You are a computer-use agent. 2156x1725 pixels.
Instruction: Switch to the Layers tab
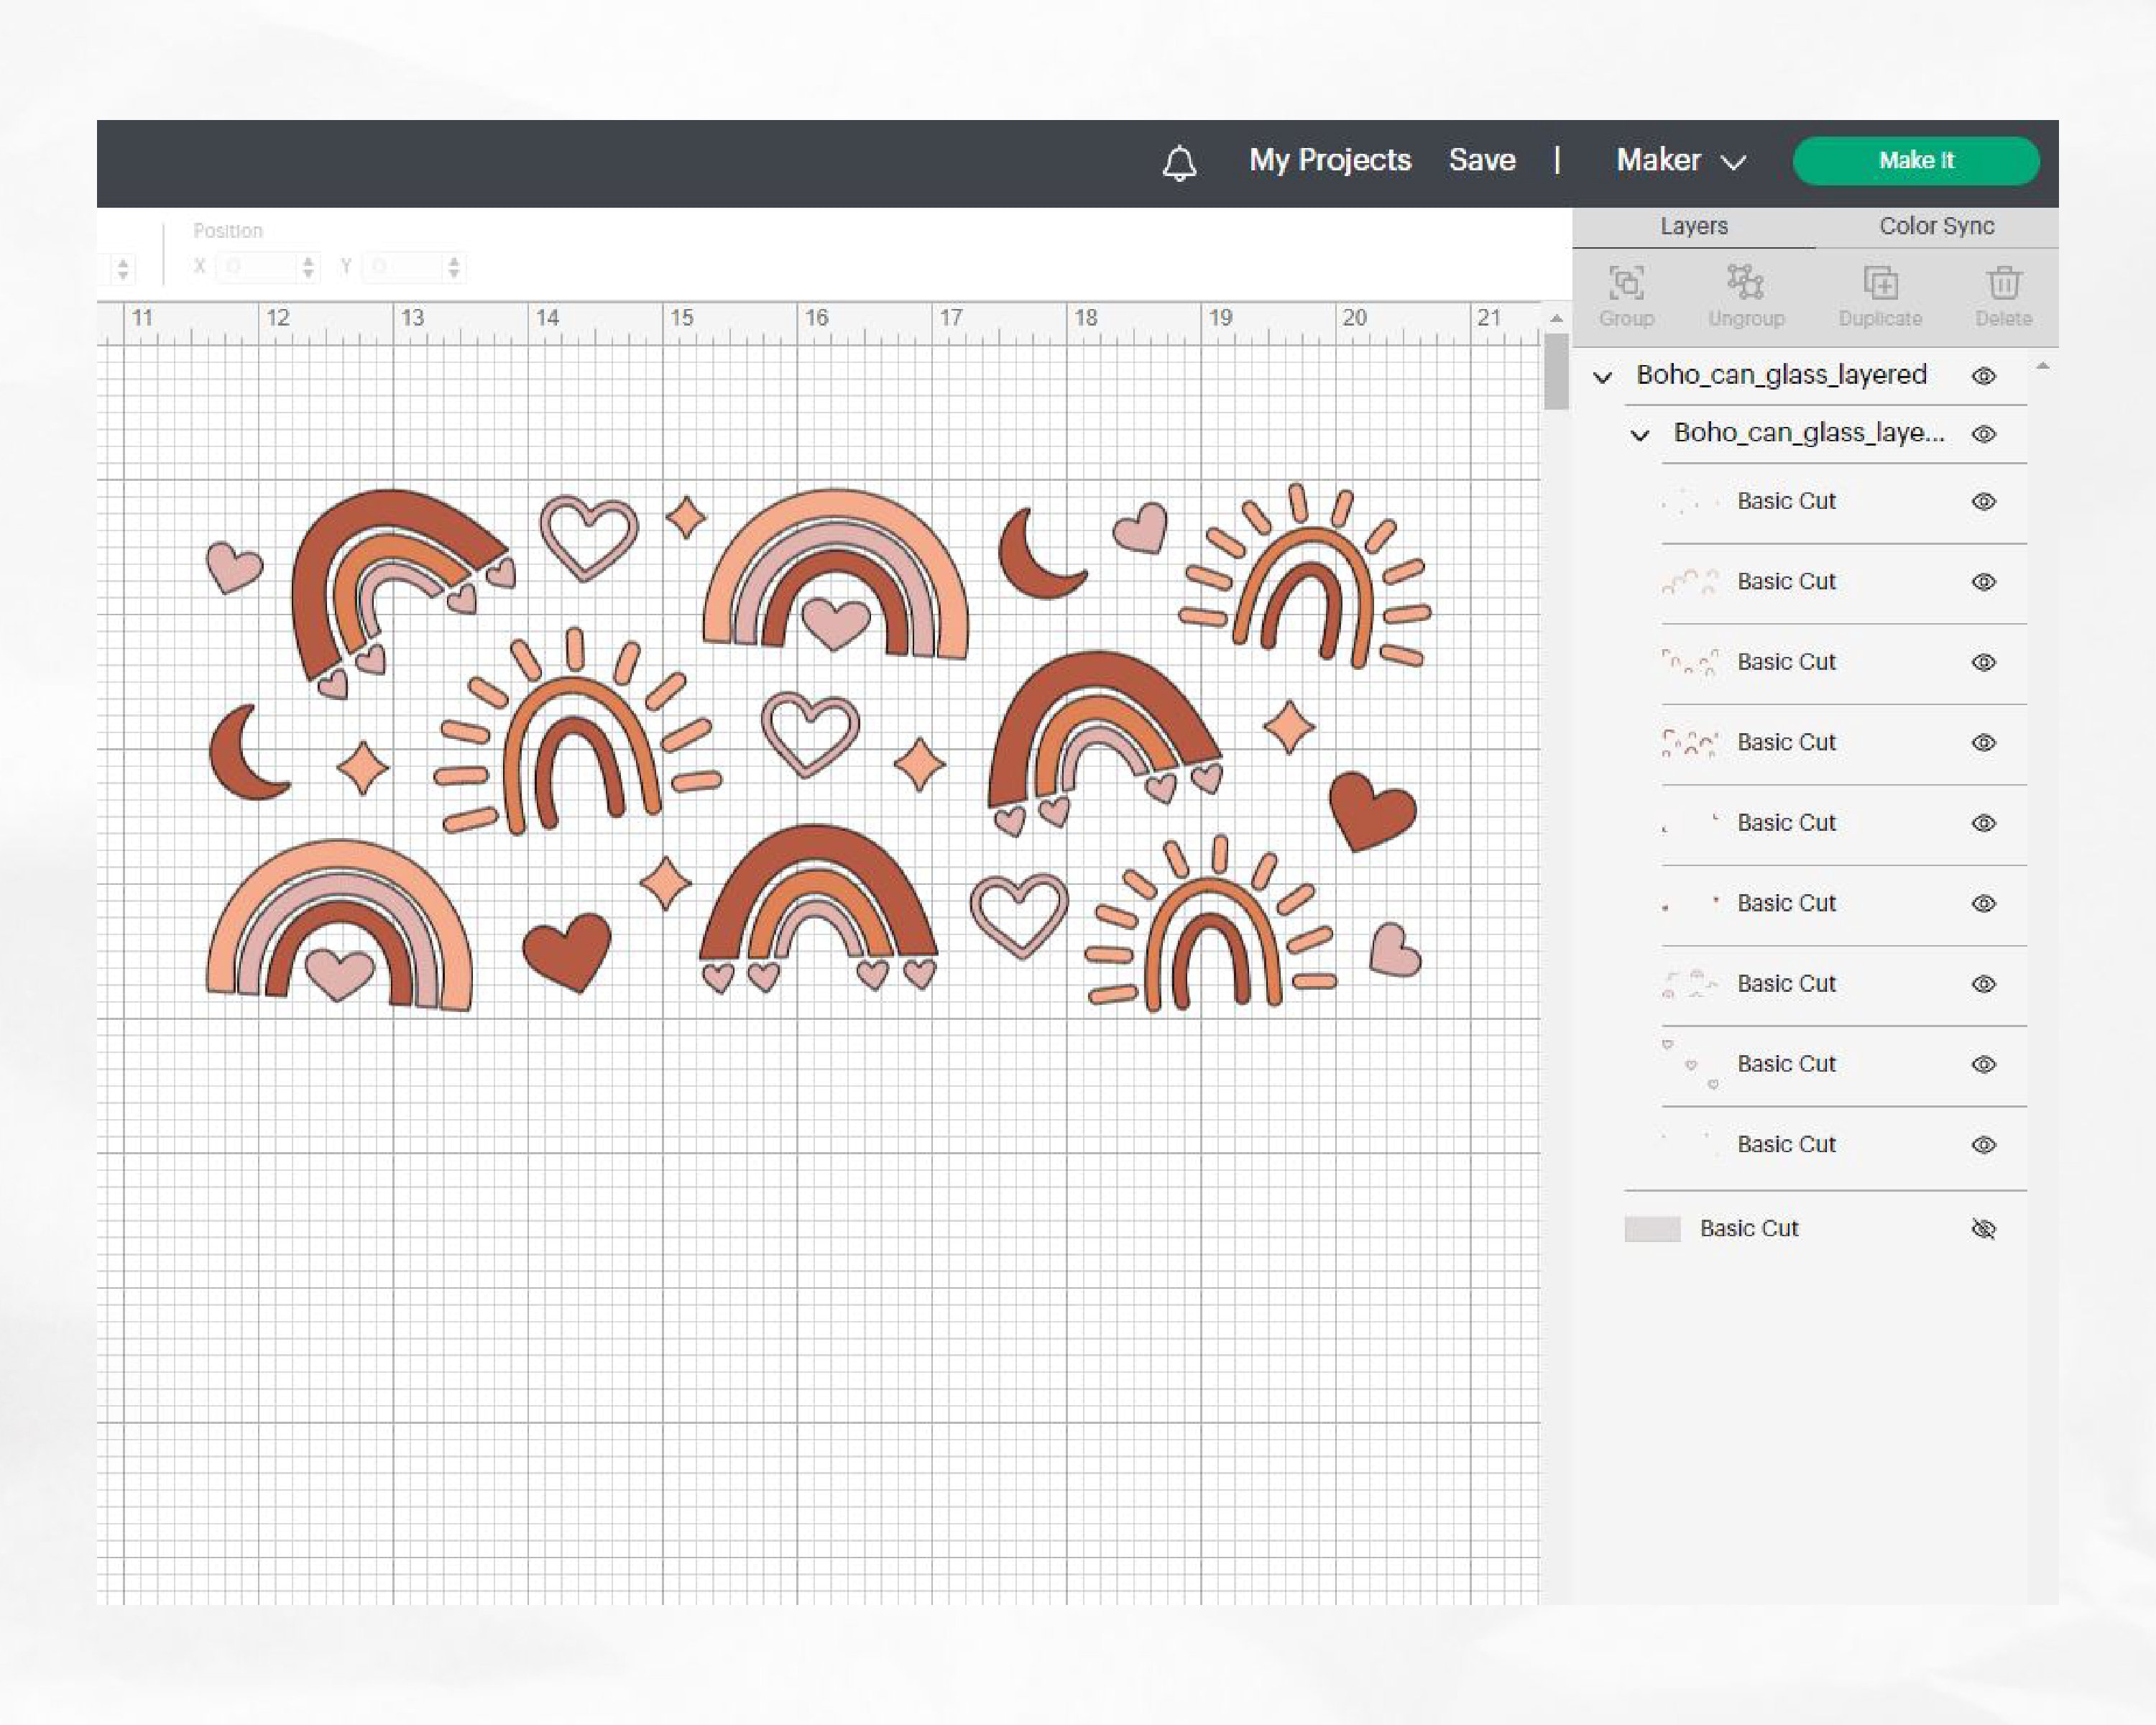pos(1694,227)
